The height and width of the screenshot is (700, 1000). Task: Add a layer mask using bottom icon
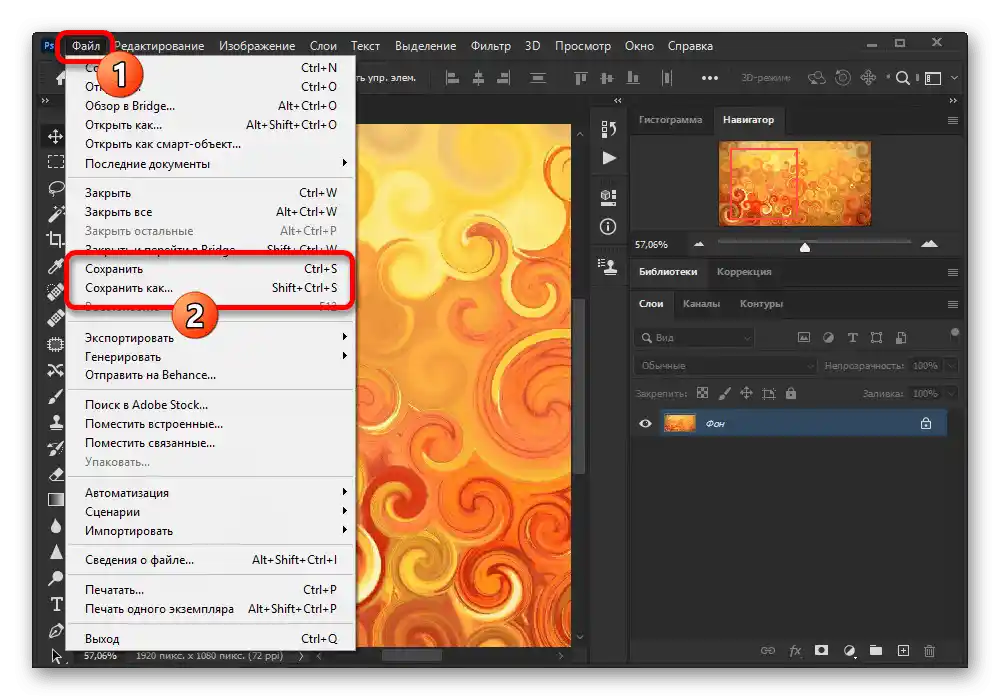[x=821, y=650]
